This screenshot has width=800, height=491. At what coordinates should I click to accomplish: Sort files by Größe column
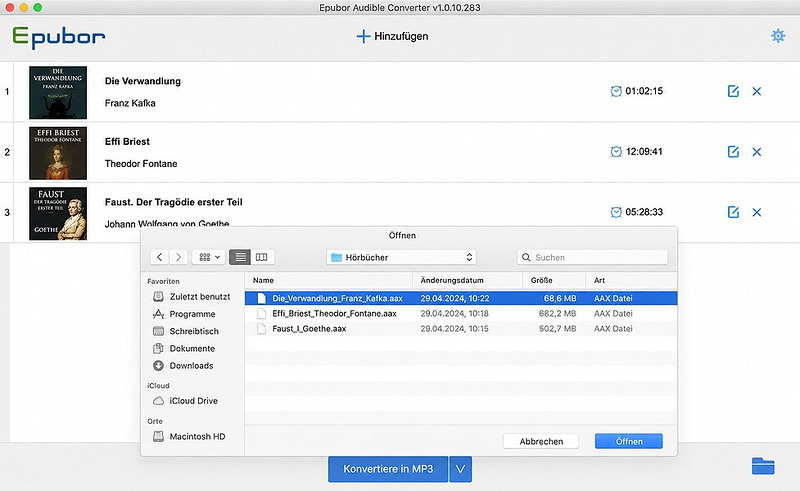[554, 280]
